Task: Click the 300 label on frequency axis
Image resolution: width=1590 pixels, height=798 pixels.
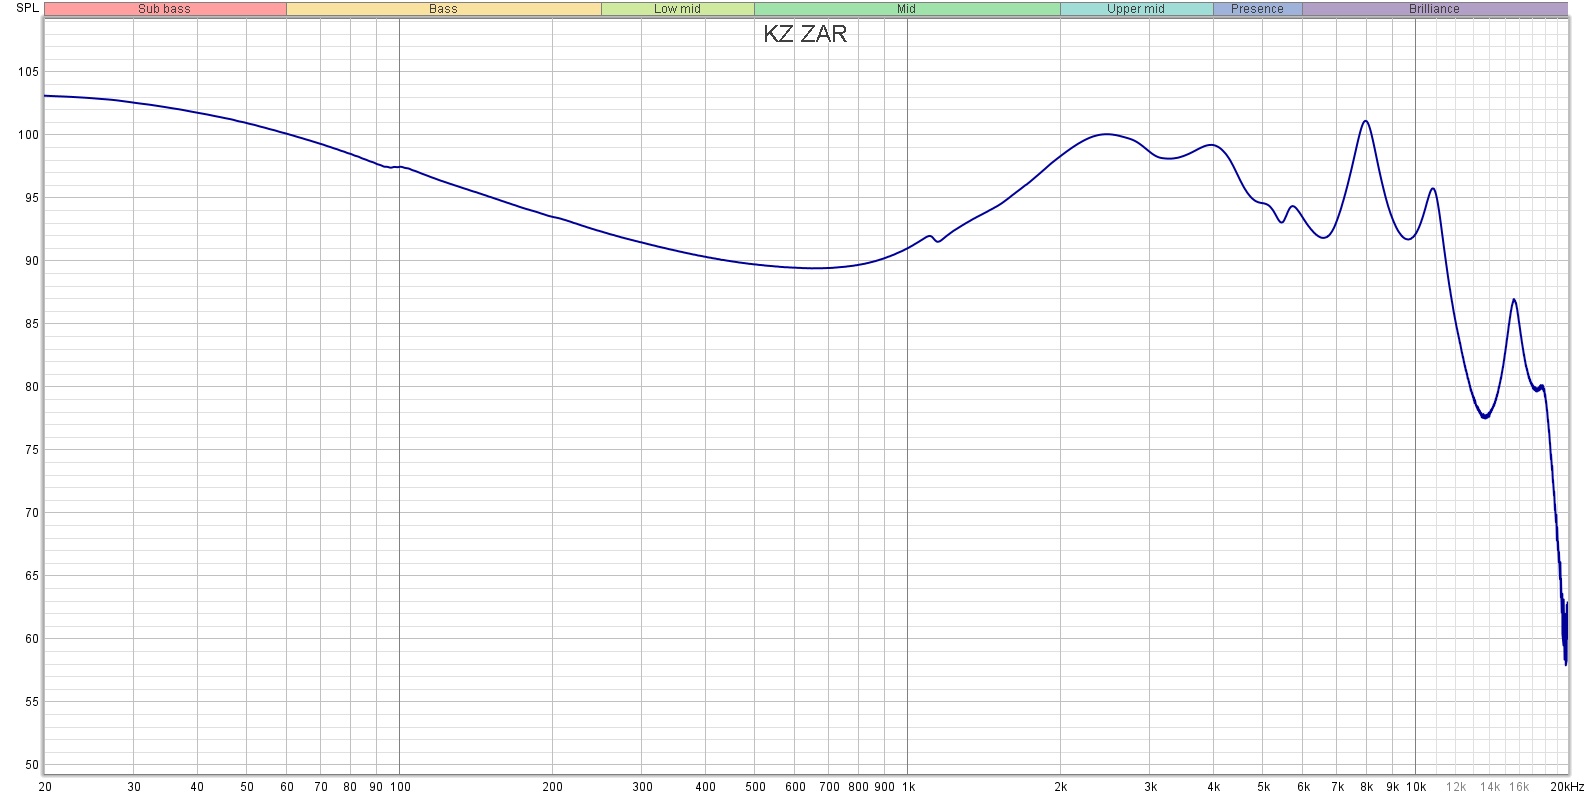Action: pyautogui.click(x=642, y=787)
